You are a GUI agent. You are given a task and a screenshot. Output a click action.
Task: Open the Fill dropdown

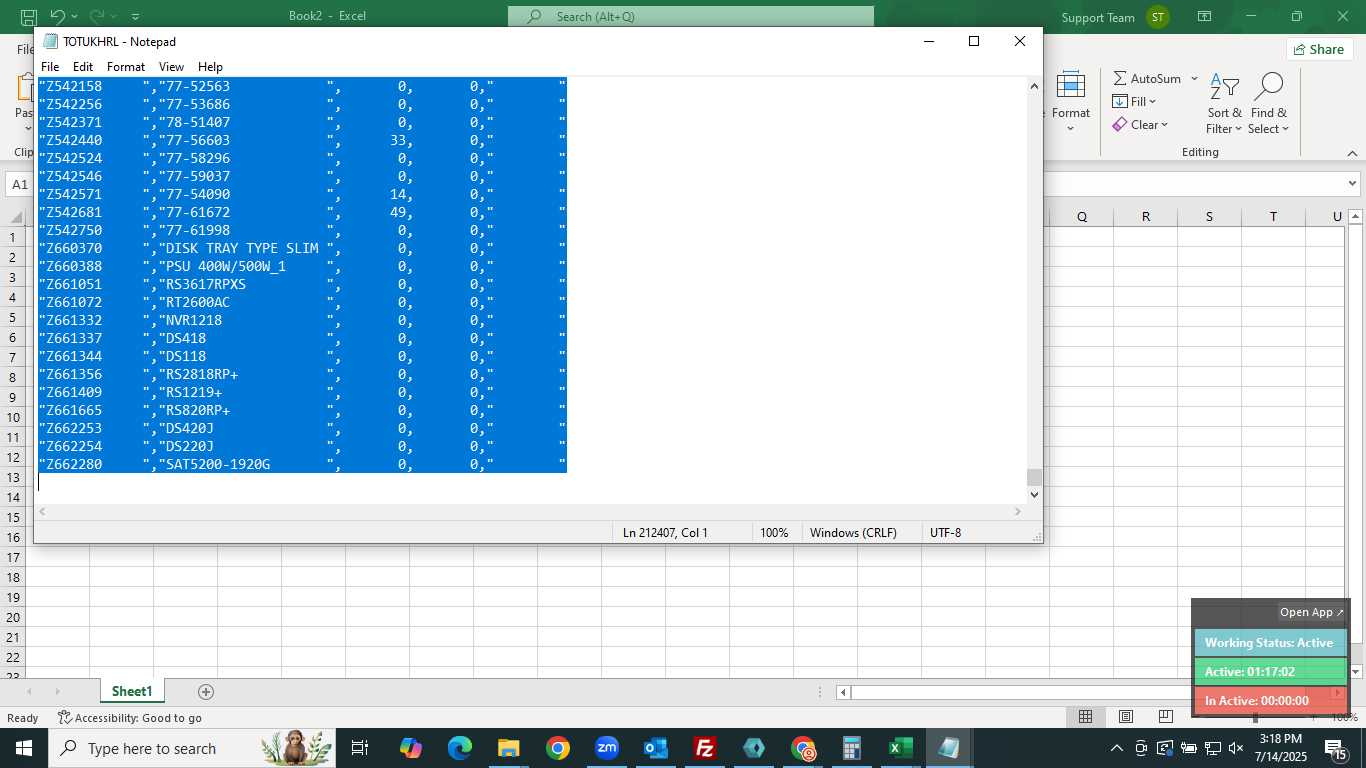pos(1134,101)
